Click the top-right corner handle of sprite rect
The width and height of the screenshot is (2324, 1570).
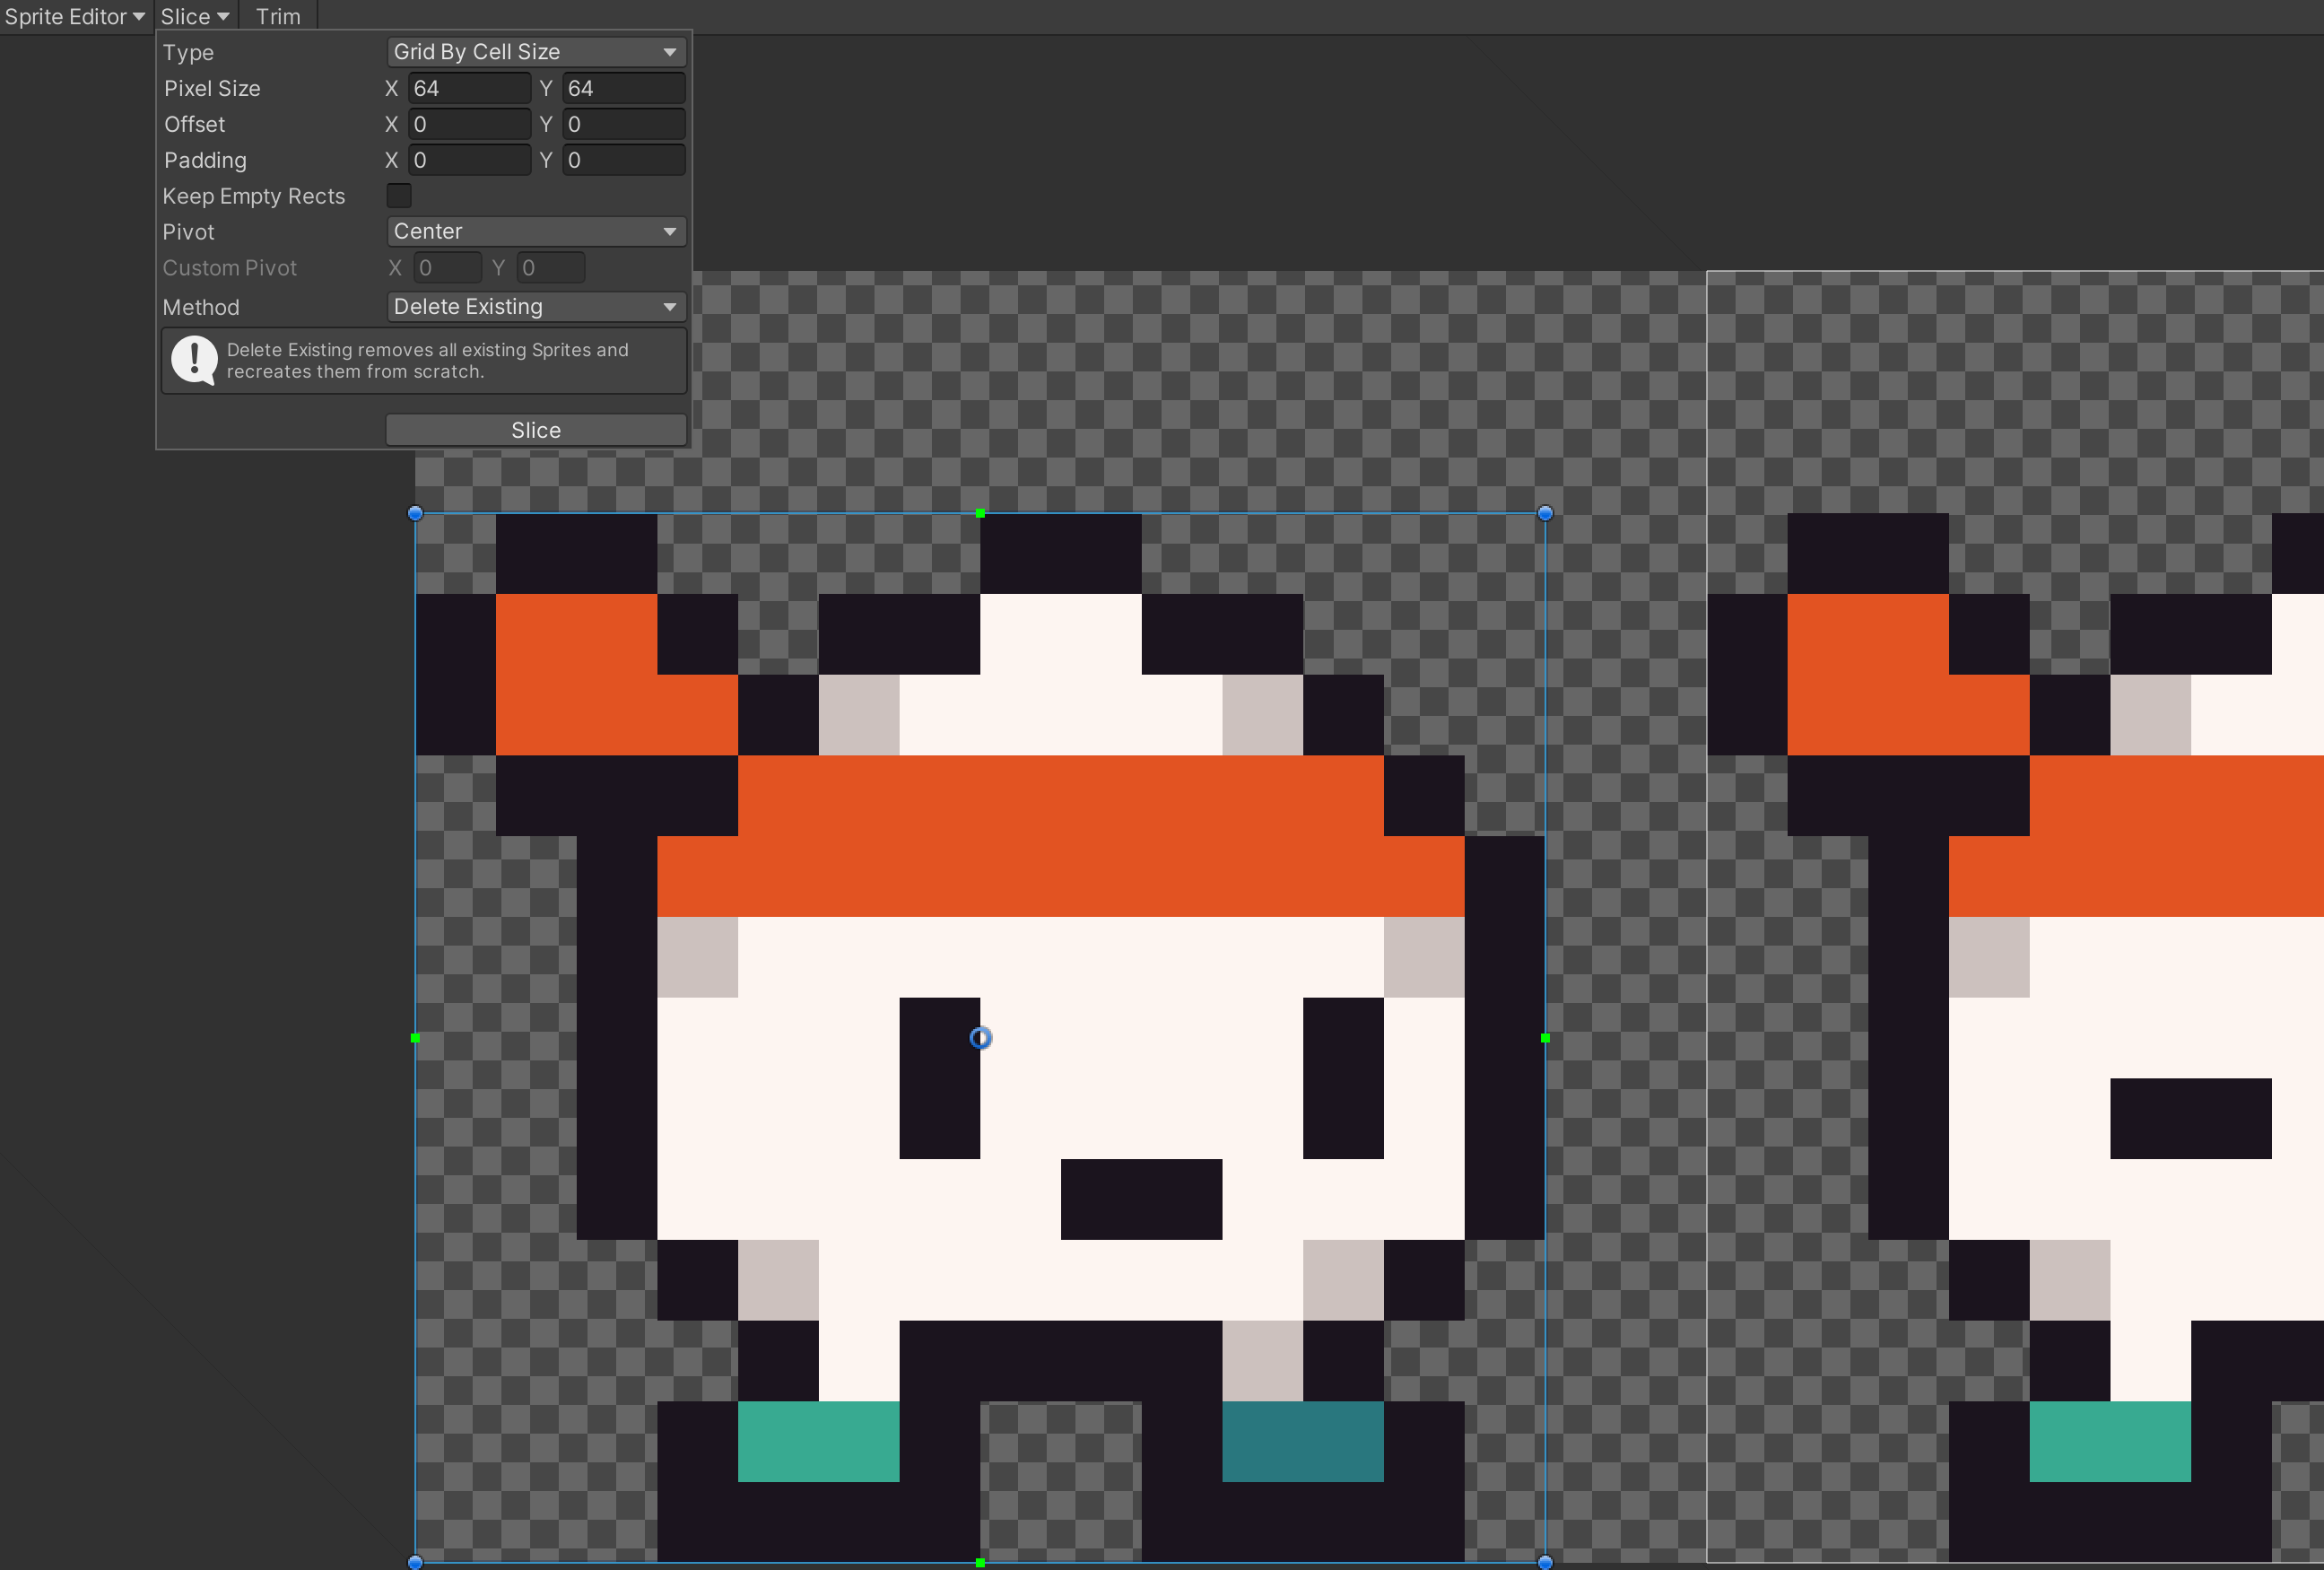1545,513
